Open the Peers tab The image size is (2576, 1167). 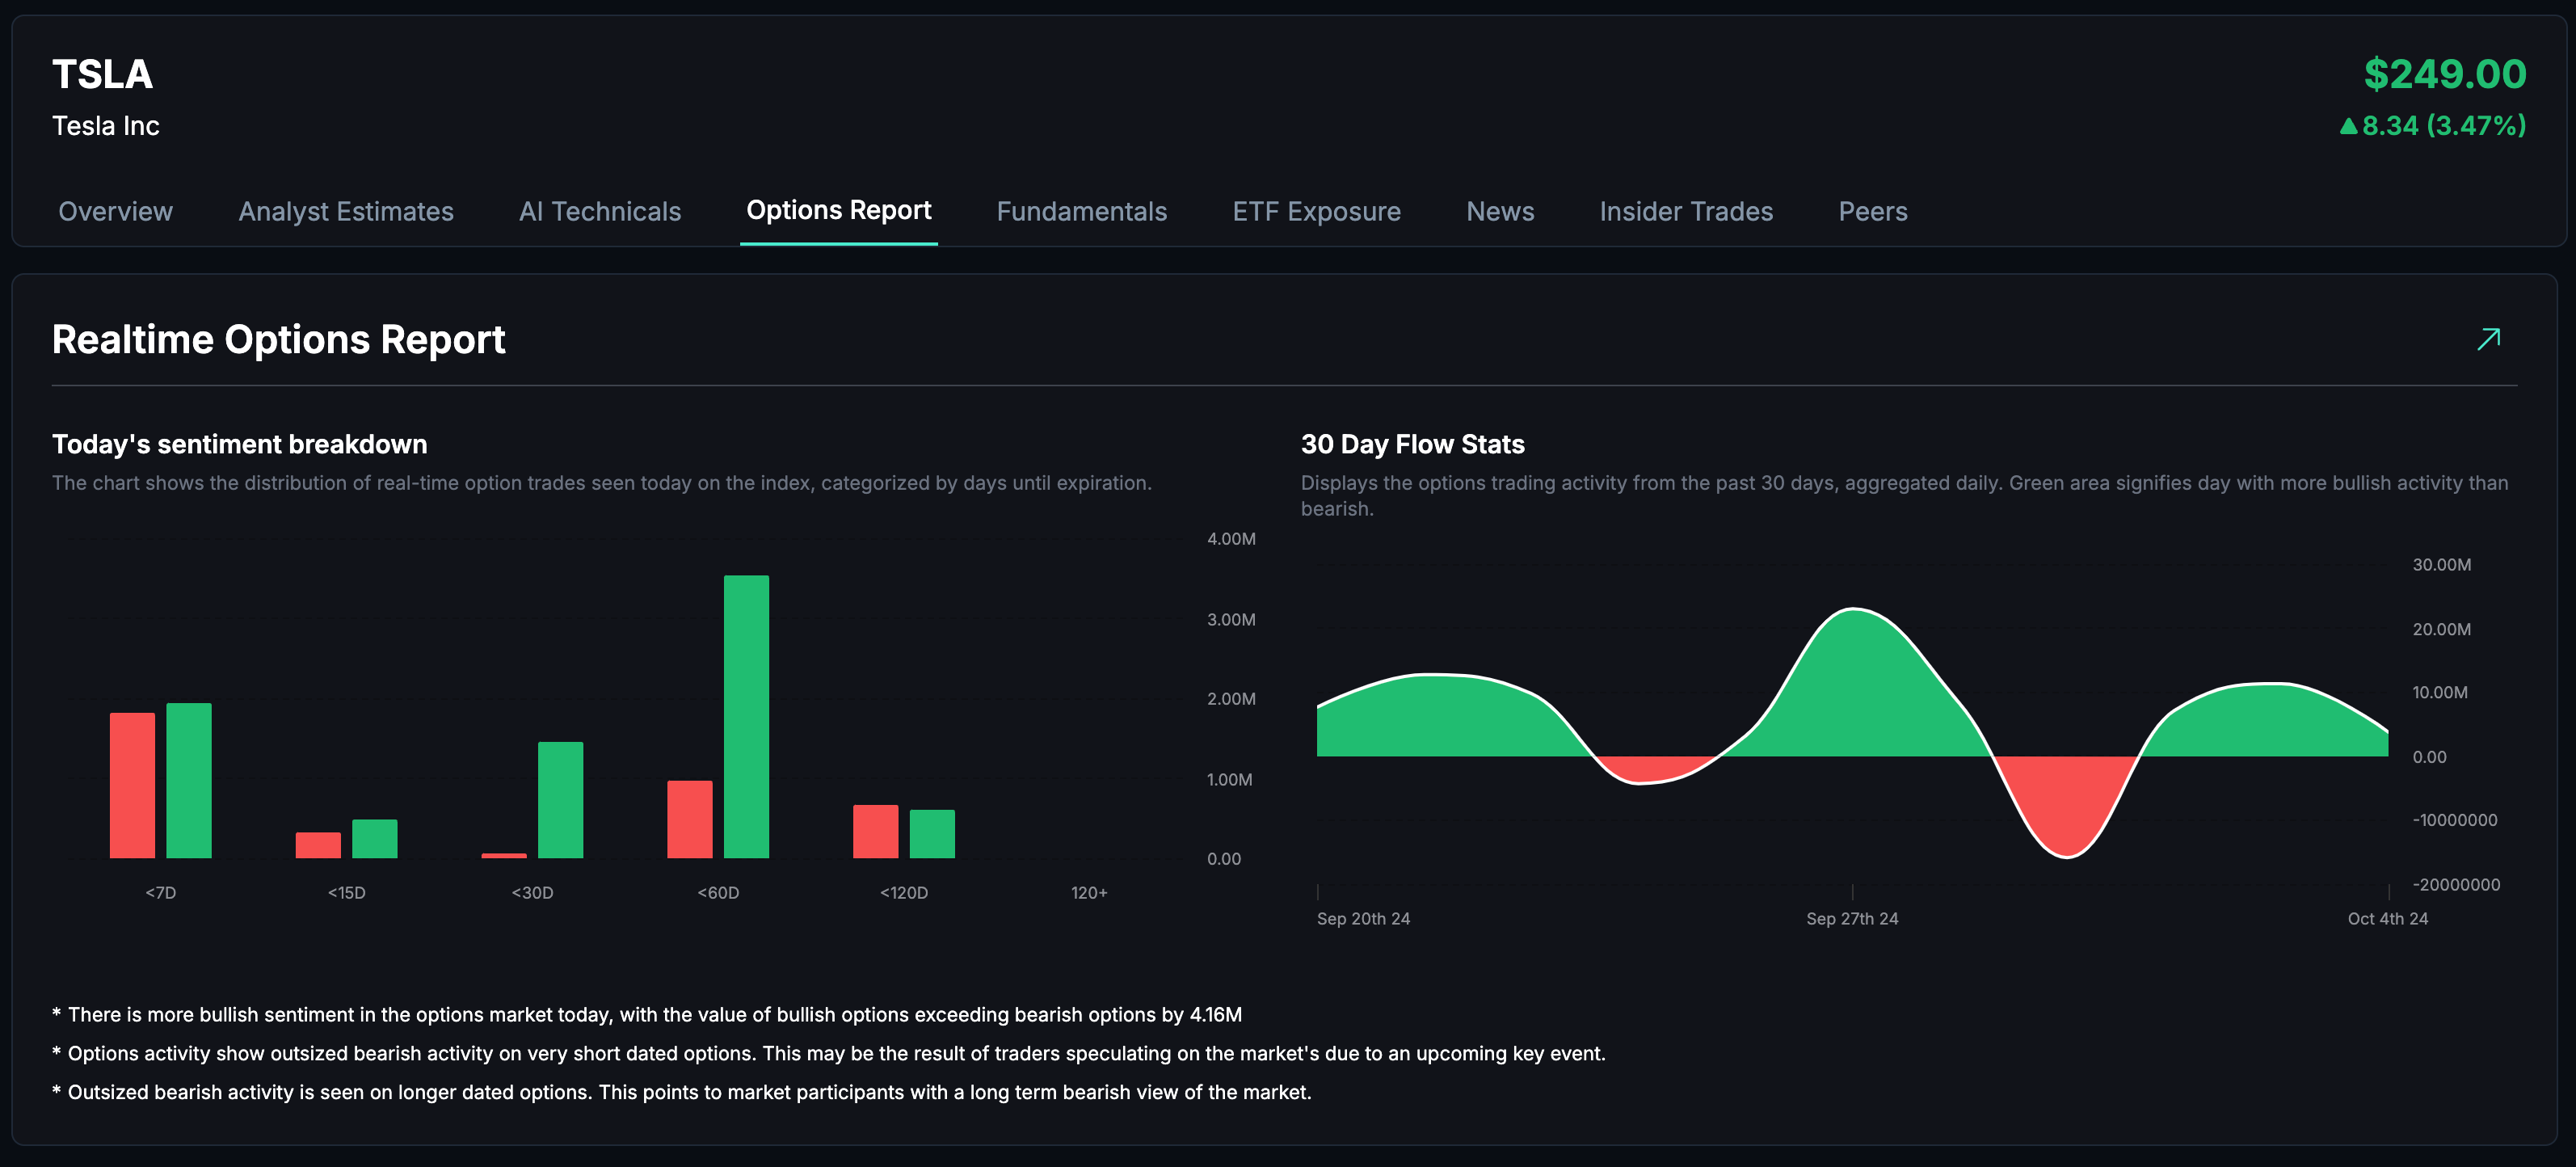click(x=1873, y=212)
